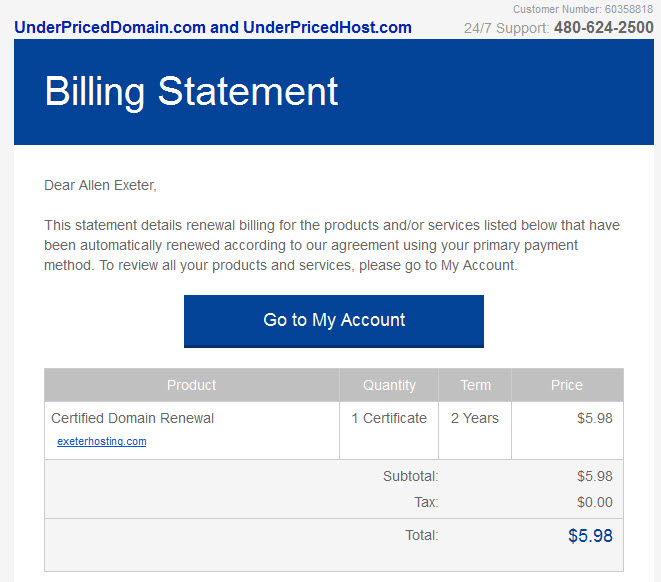Viewport: 661px width, 582px height.
Task: Click the 480-624-2500 support phone number
Action: point(603,27)
